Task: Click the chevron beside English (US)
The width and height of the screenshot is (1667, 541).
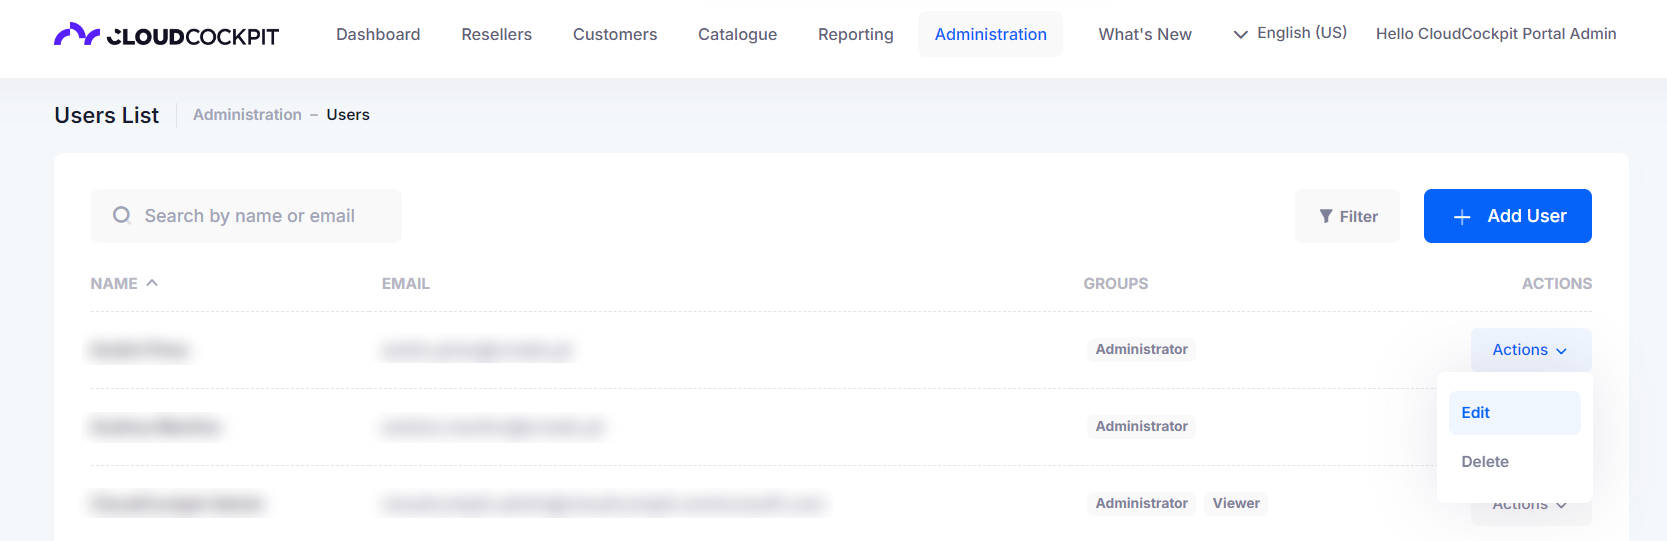Action: pyautogui.click(x=1240, y=34)
